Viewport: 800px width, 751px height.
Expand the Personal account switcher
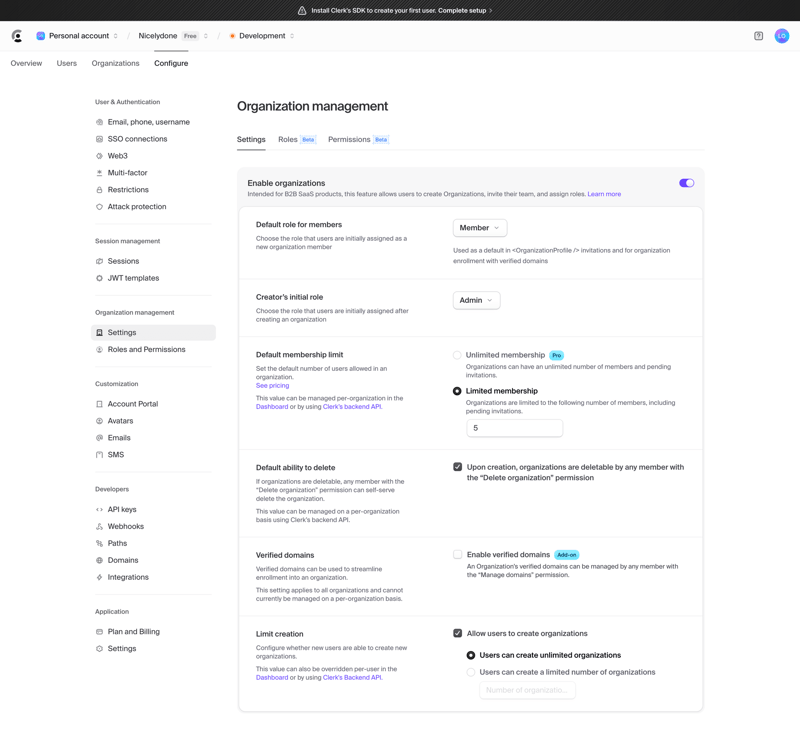(x=78, y=34)
